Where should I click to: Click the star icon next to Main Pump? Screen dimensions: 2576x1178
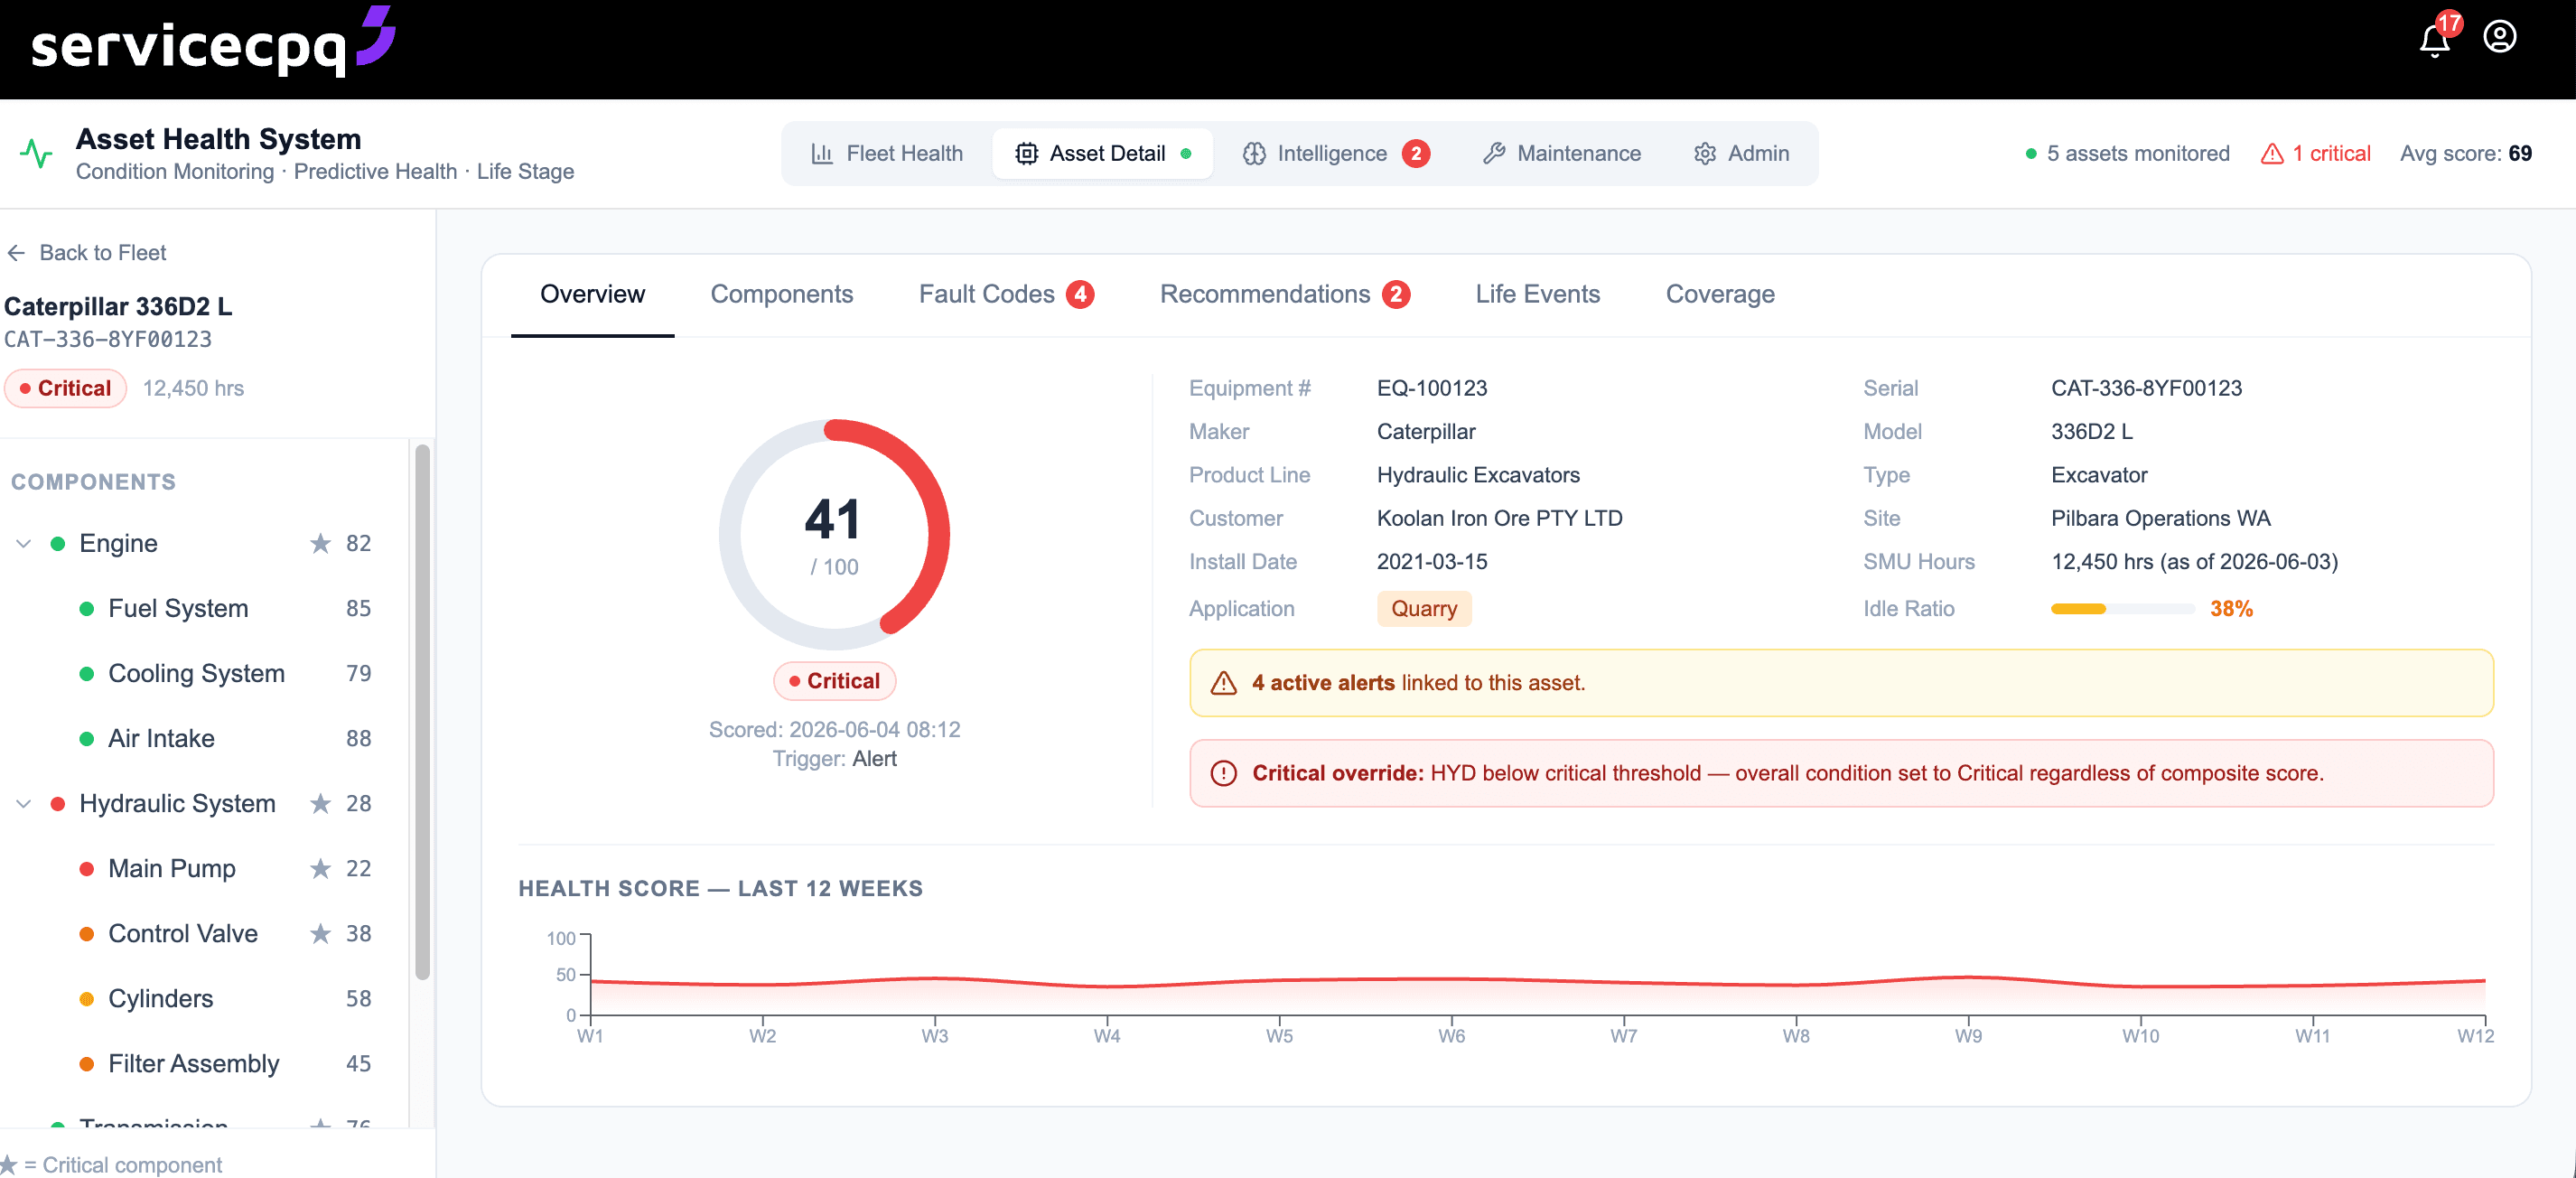(x=320, y=868)
